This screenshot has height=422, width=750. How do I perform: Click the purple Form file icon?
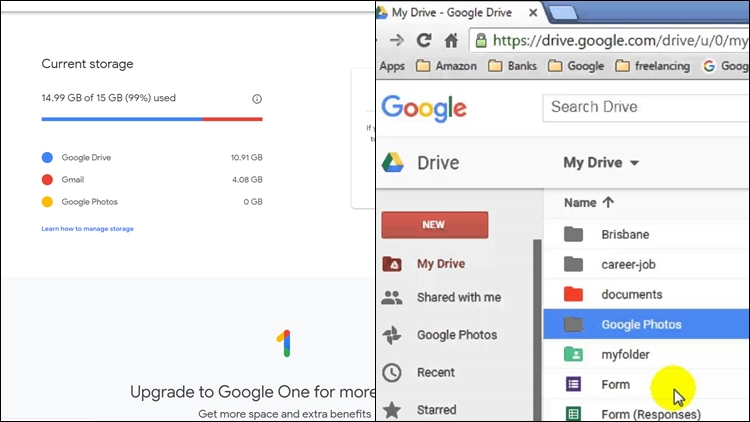click(x=573, y=384)
